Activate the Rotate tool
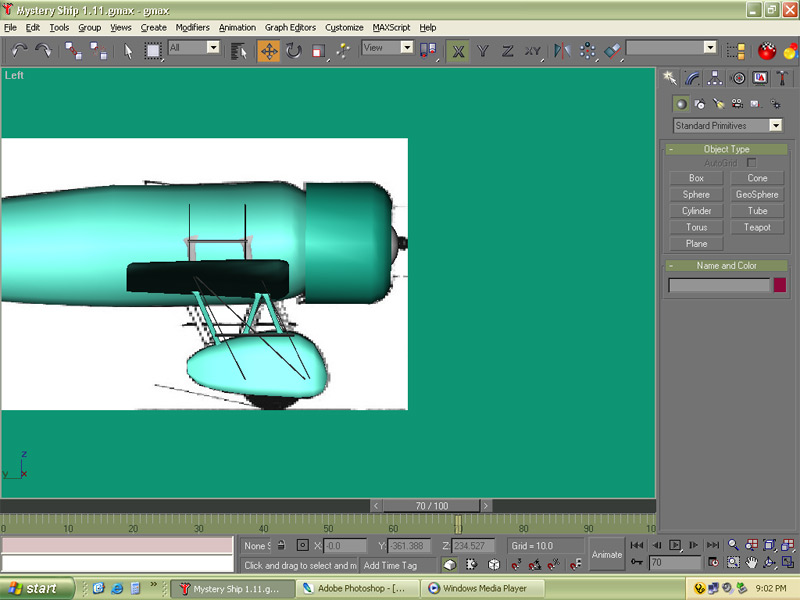 (294, 51)
